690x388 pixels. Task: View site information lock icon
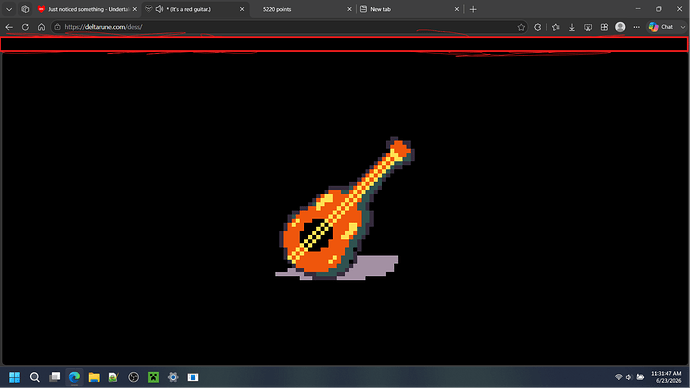[x=57, y=27]
